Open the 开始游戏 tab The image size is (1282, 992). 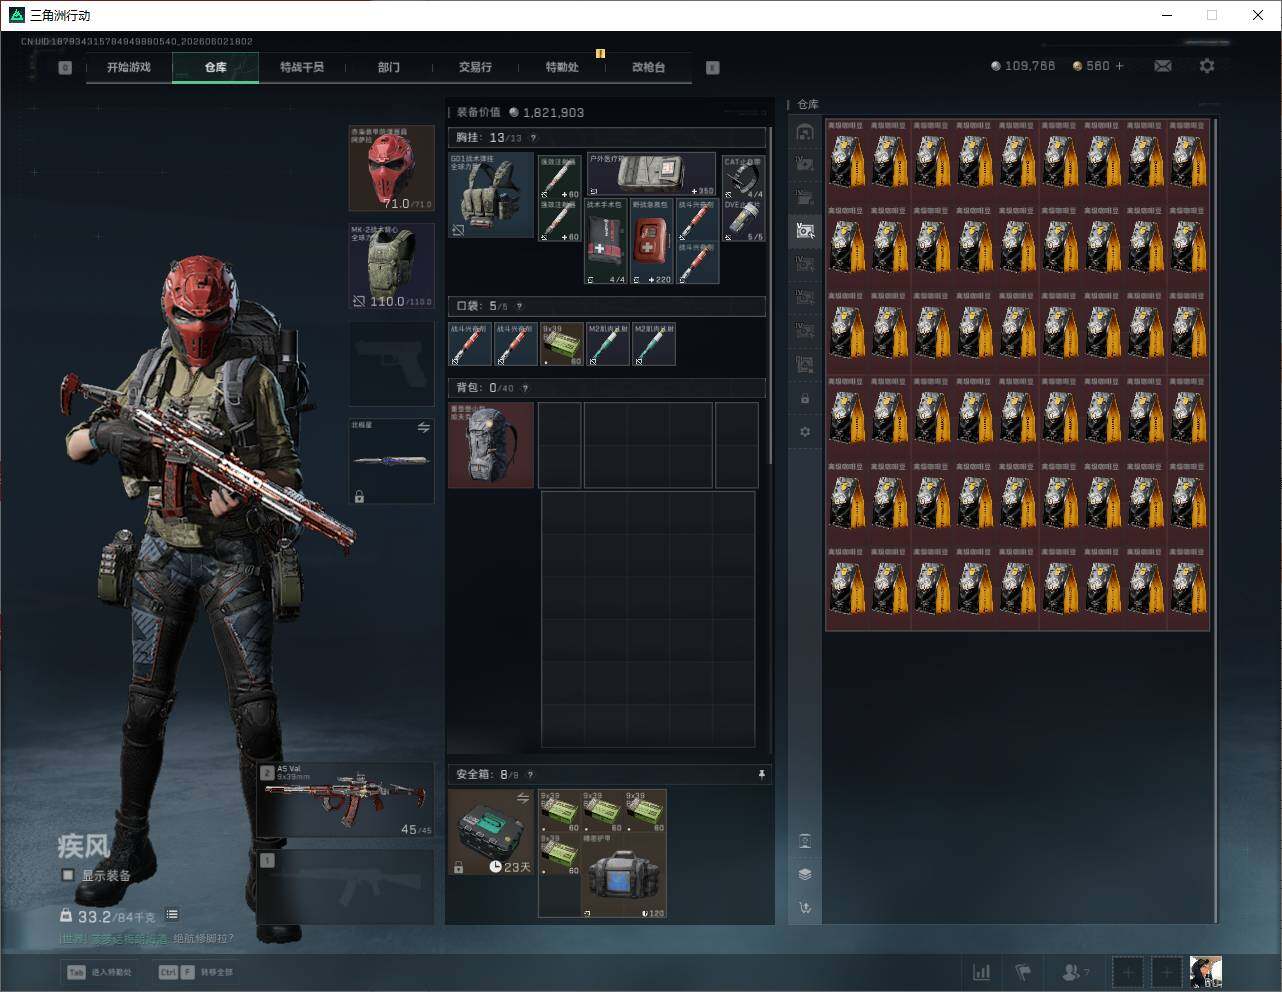pos(129,67)
